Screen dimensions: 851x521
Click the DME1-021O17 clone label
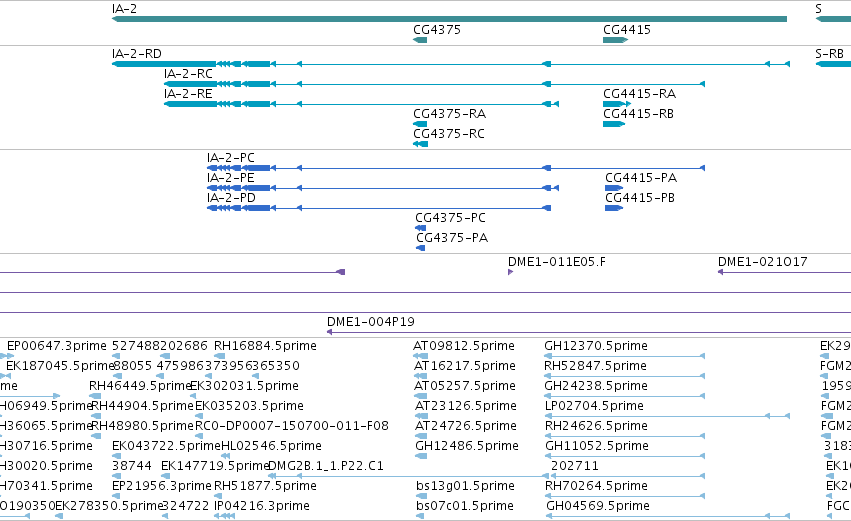[763, 262]
